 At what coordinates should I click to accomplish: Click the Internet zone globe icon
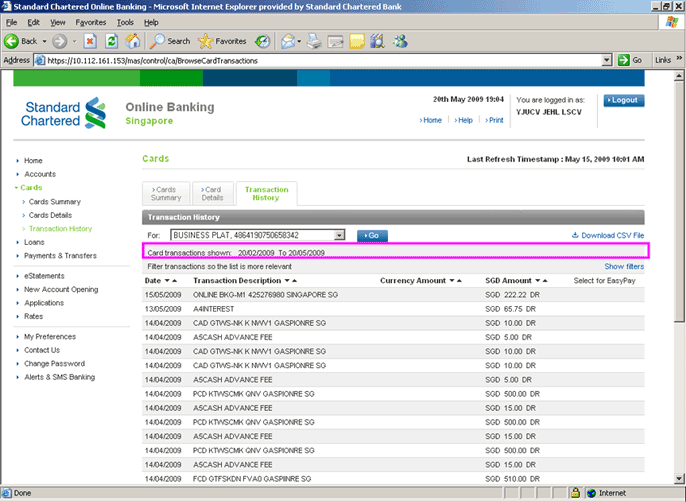tap(592, 493)
